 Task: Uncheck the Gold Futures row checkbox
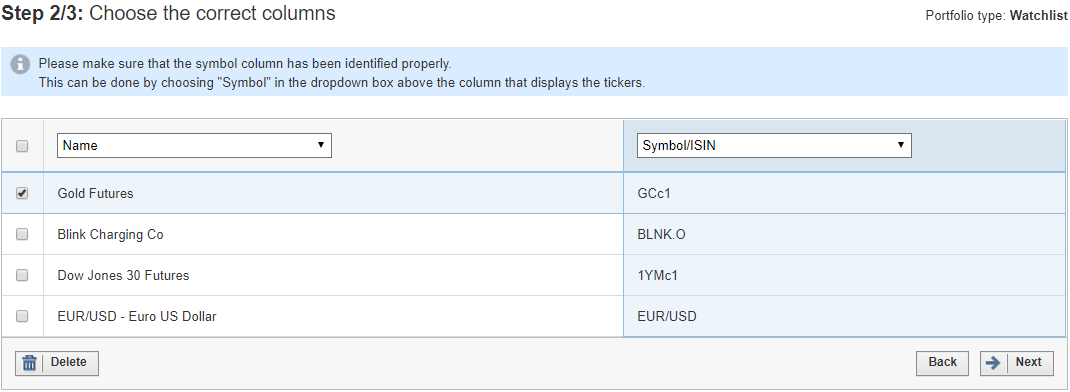click(x=22, y=193)
